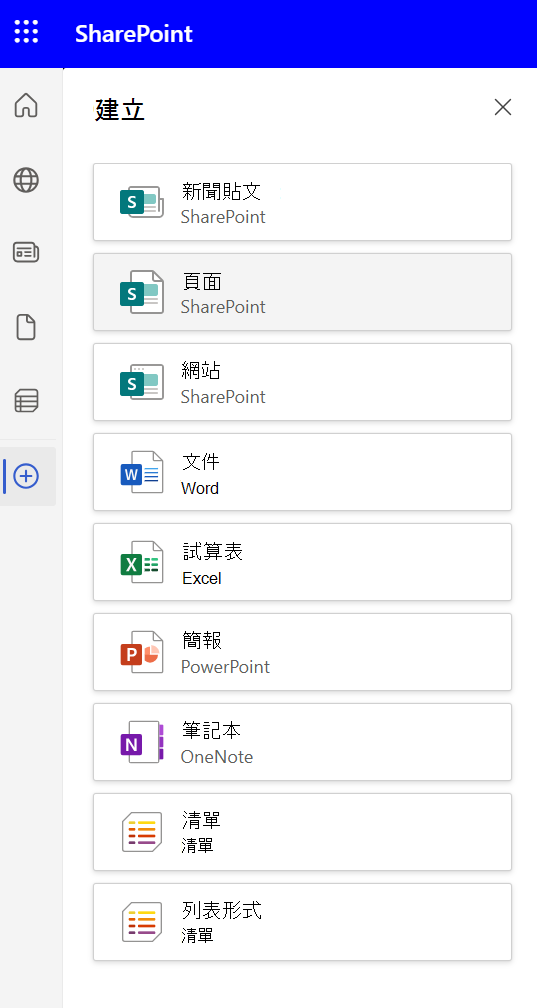Select the Create plus icon

click(26, 476)
